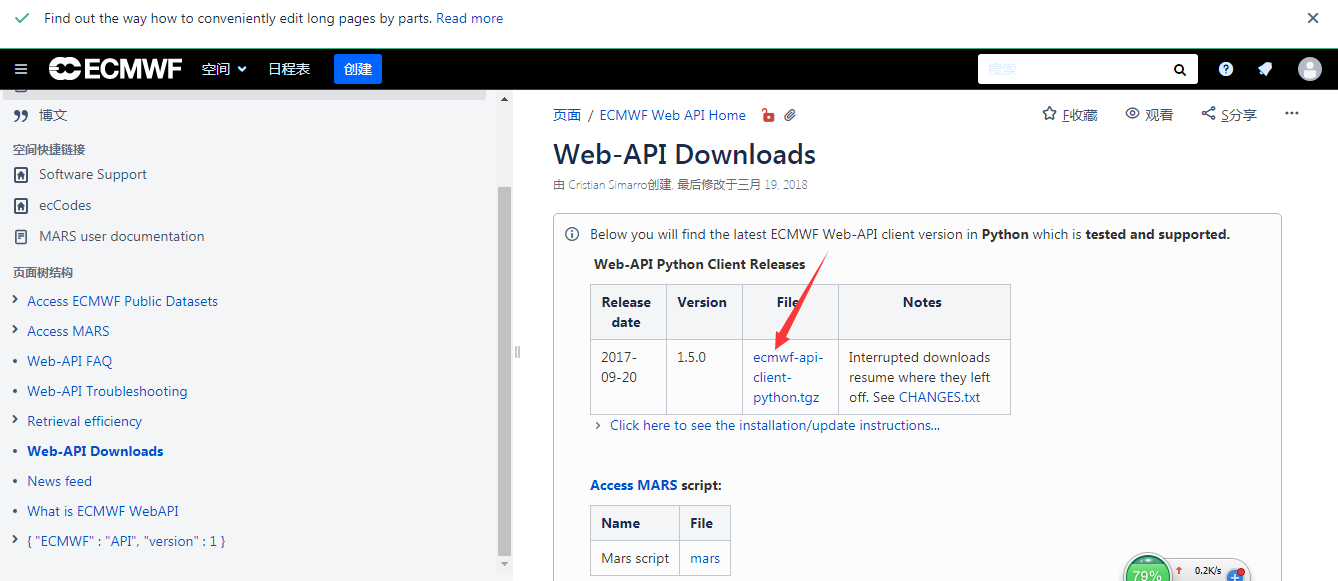Expand Access ECMWF Public Datasets tree node
The width and height of the screenshot is (1338, 581).
click(15, 300)
